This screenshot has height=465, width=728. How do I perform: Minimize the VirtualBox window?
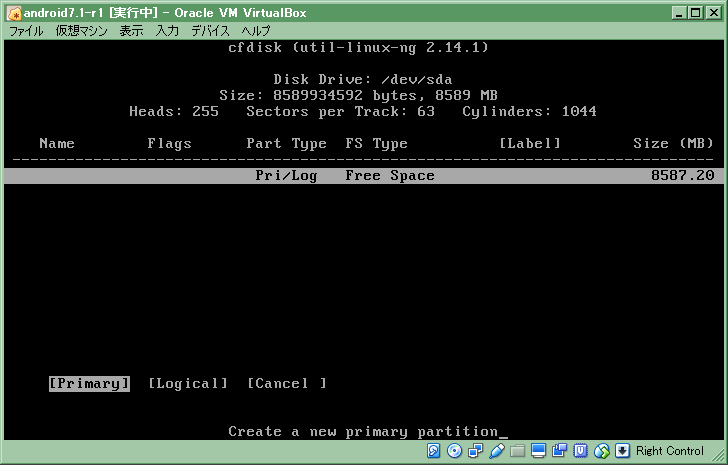679,13
